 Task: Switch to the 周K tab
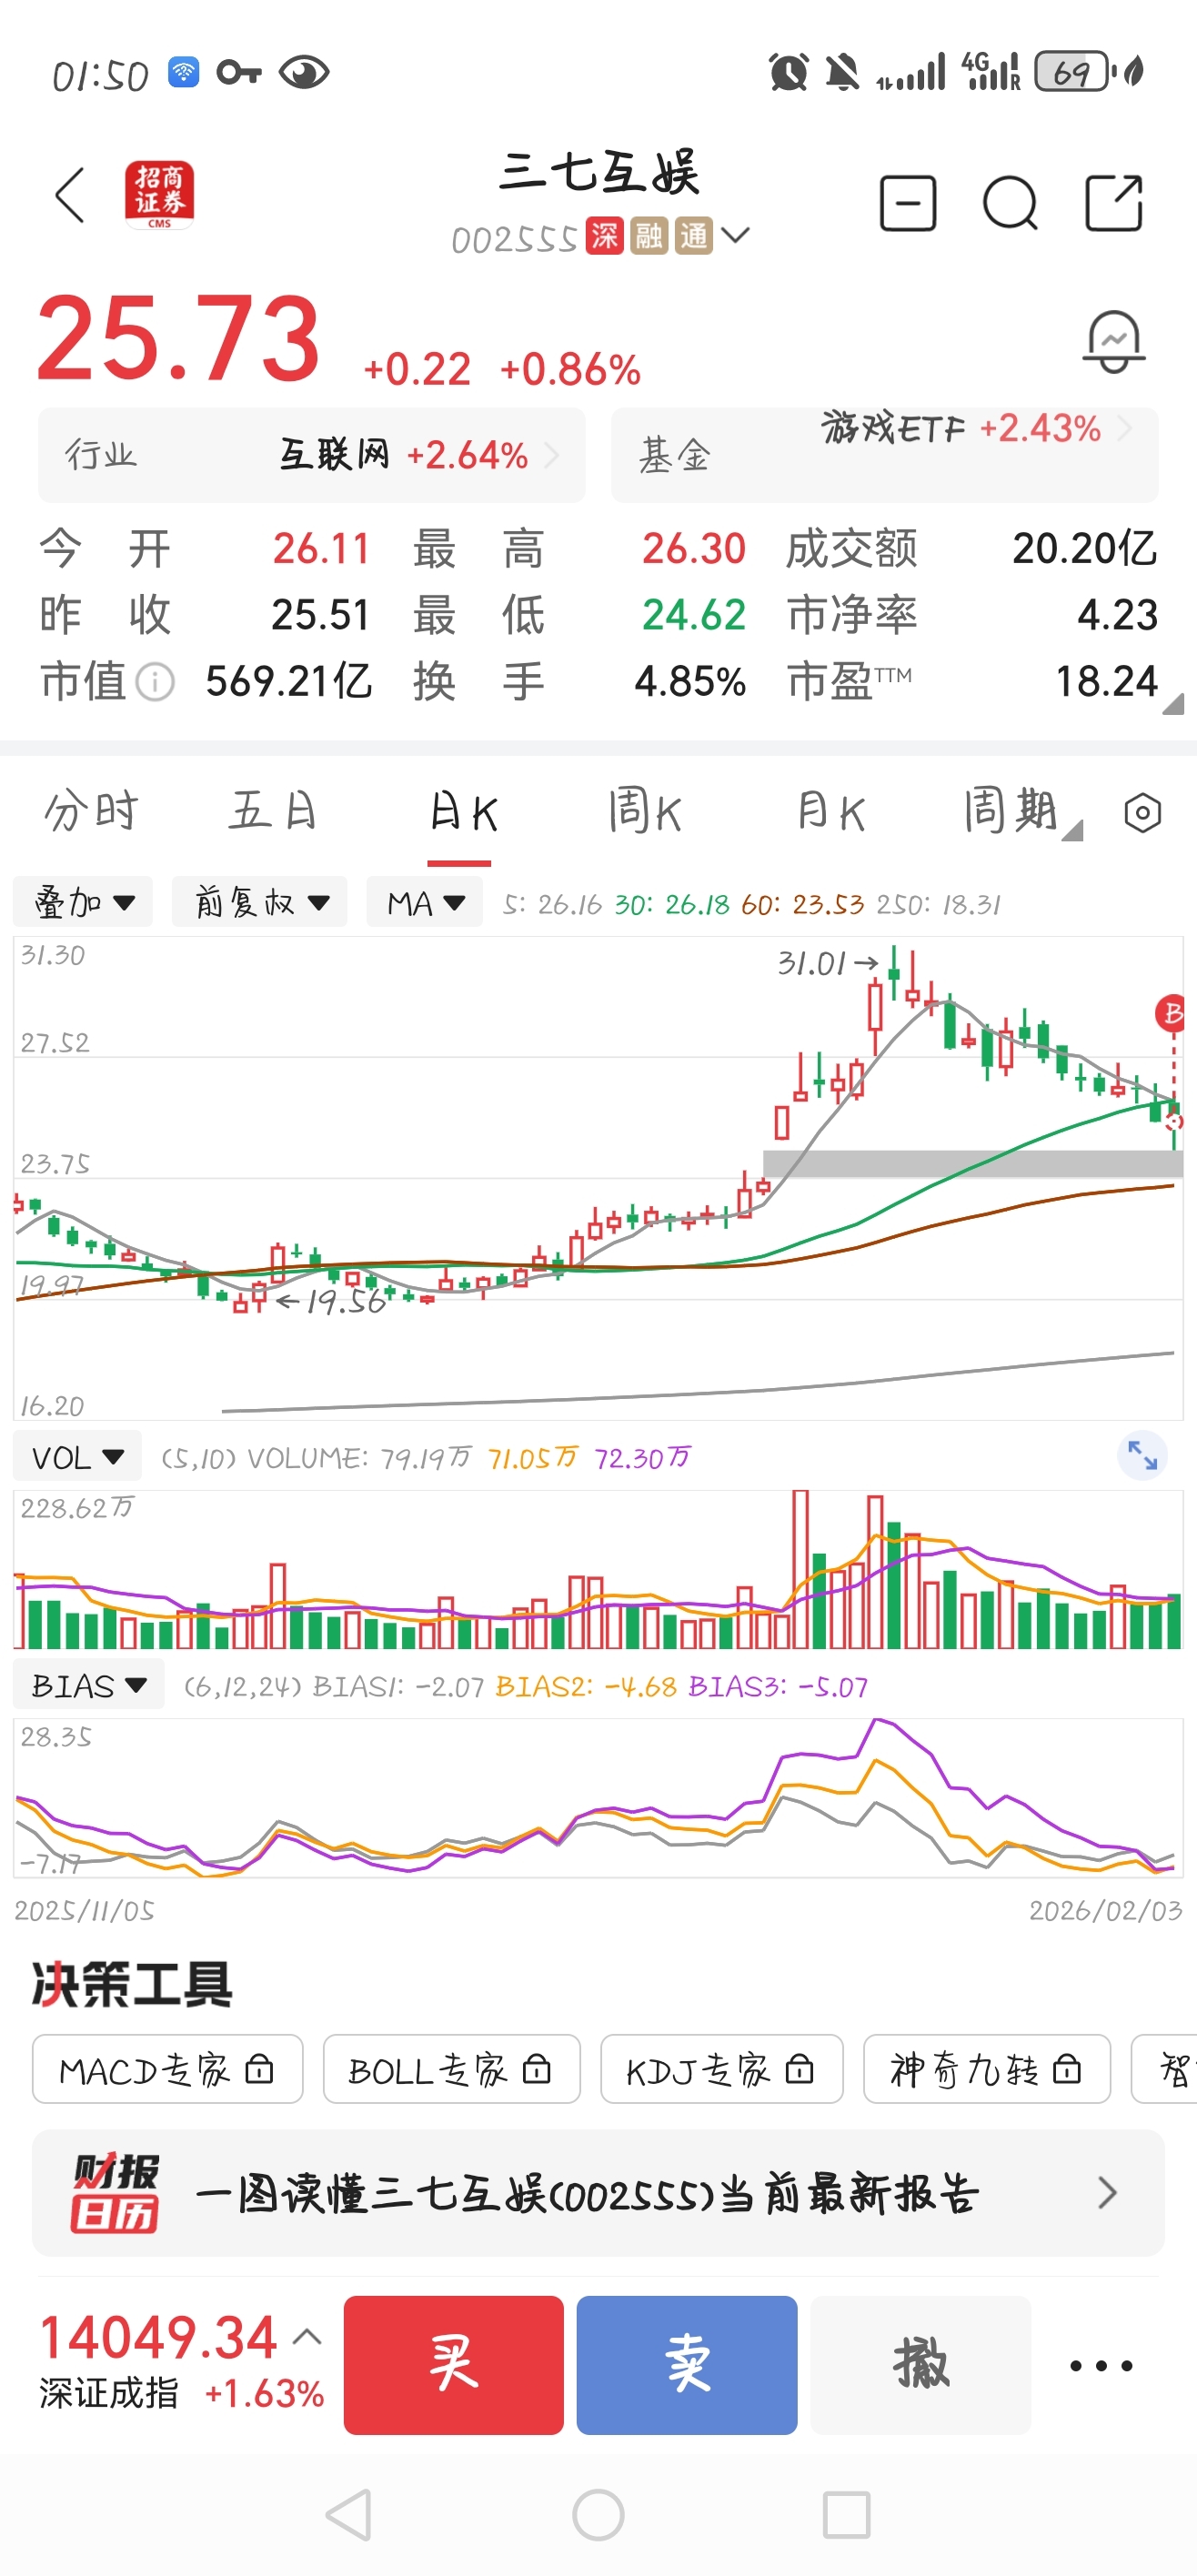[646, 811]
